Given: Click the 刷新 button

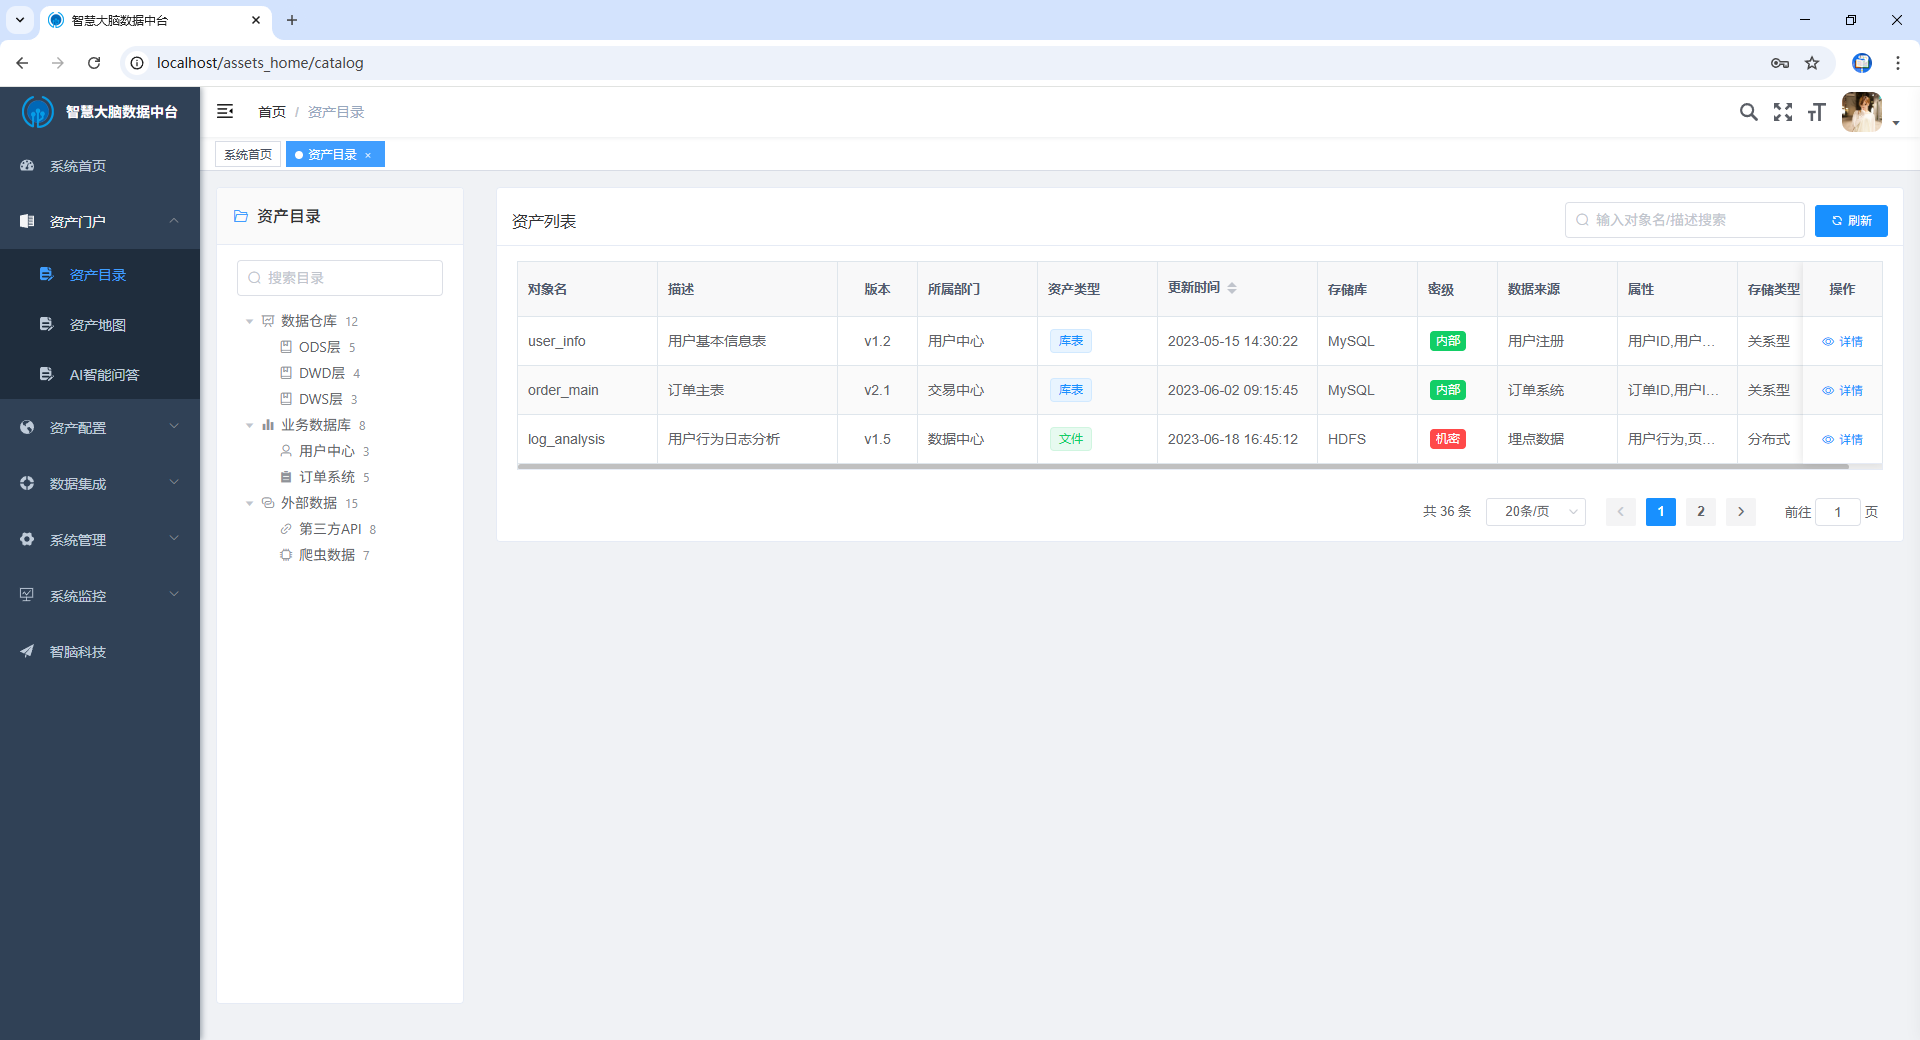Looking at the screenshot, I should coord(1850,220).
